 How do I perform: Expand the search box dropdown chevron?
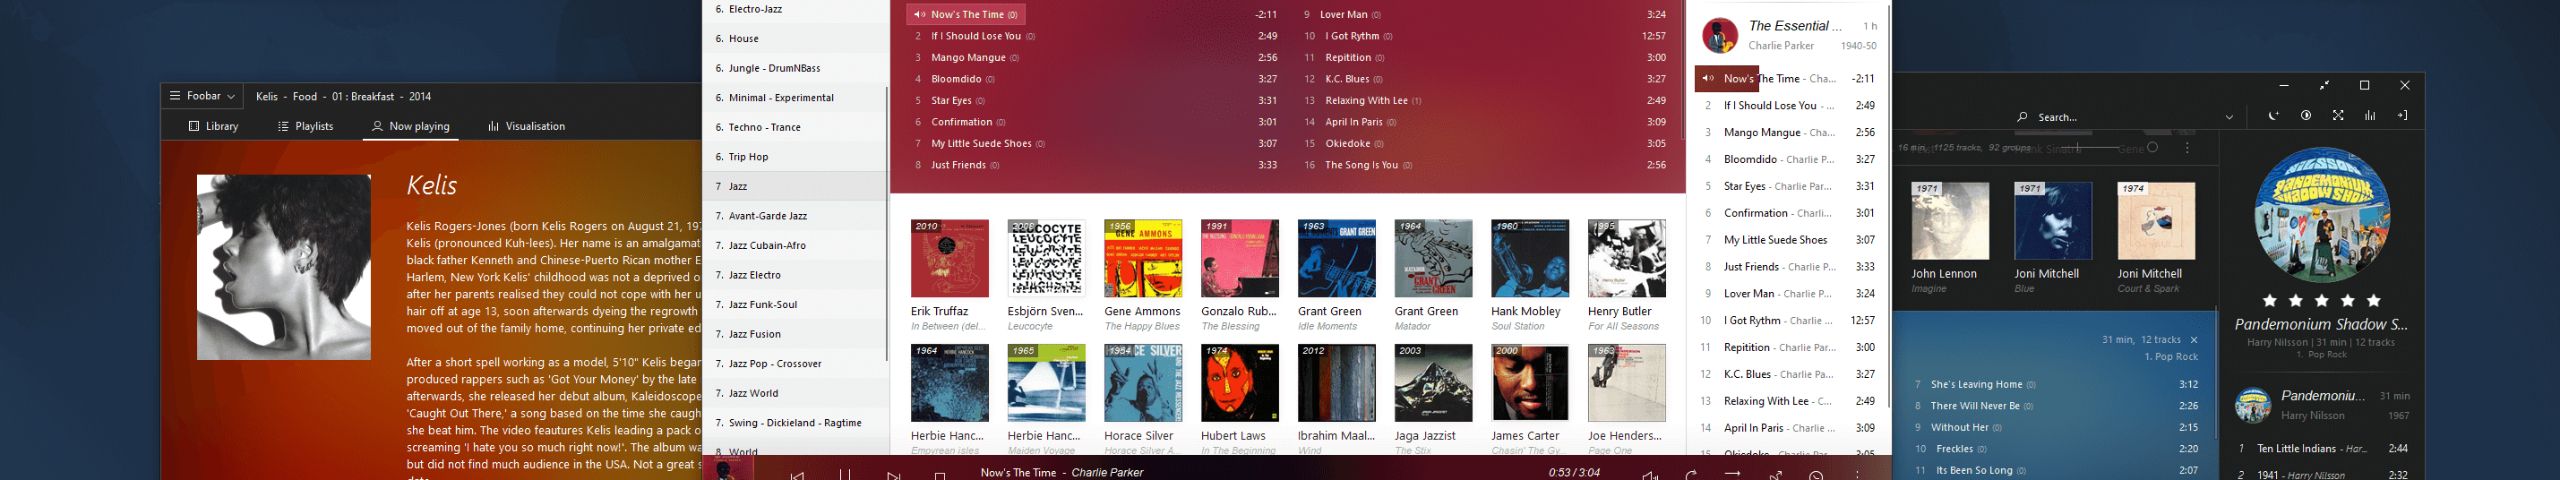(x=2229, y=117)
